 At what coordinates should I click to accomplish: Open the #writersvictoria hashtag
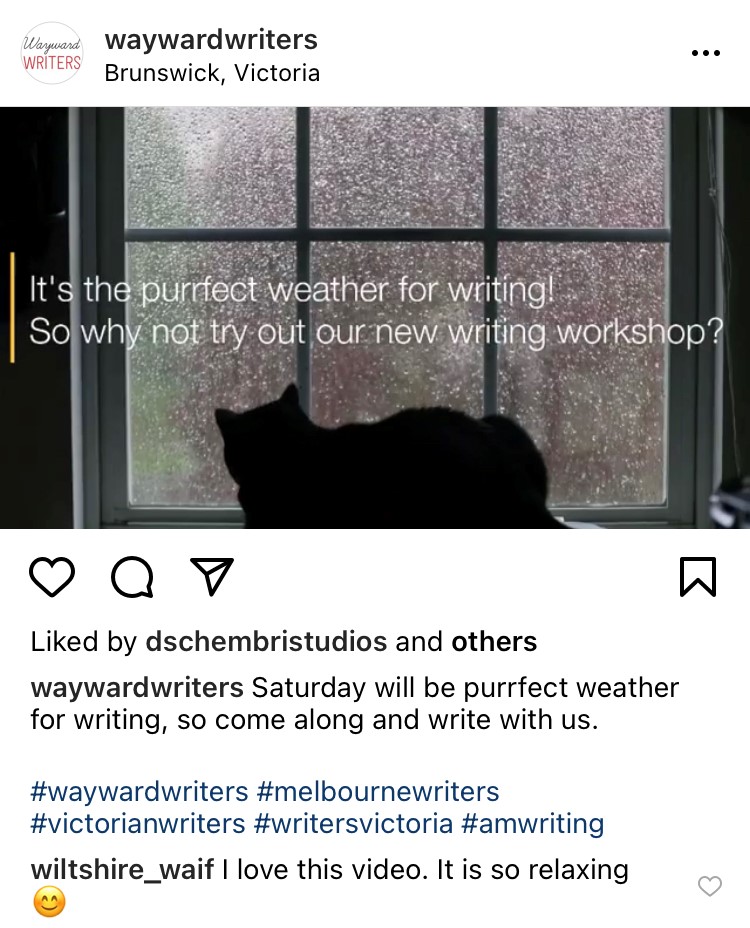[x=353, y=824]
